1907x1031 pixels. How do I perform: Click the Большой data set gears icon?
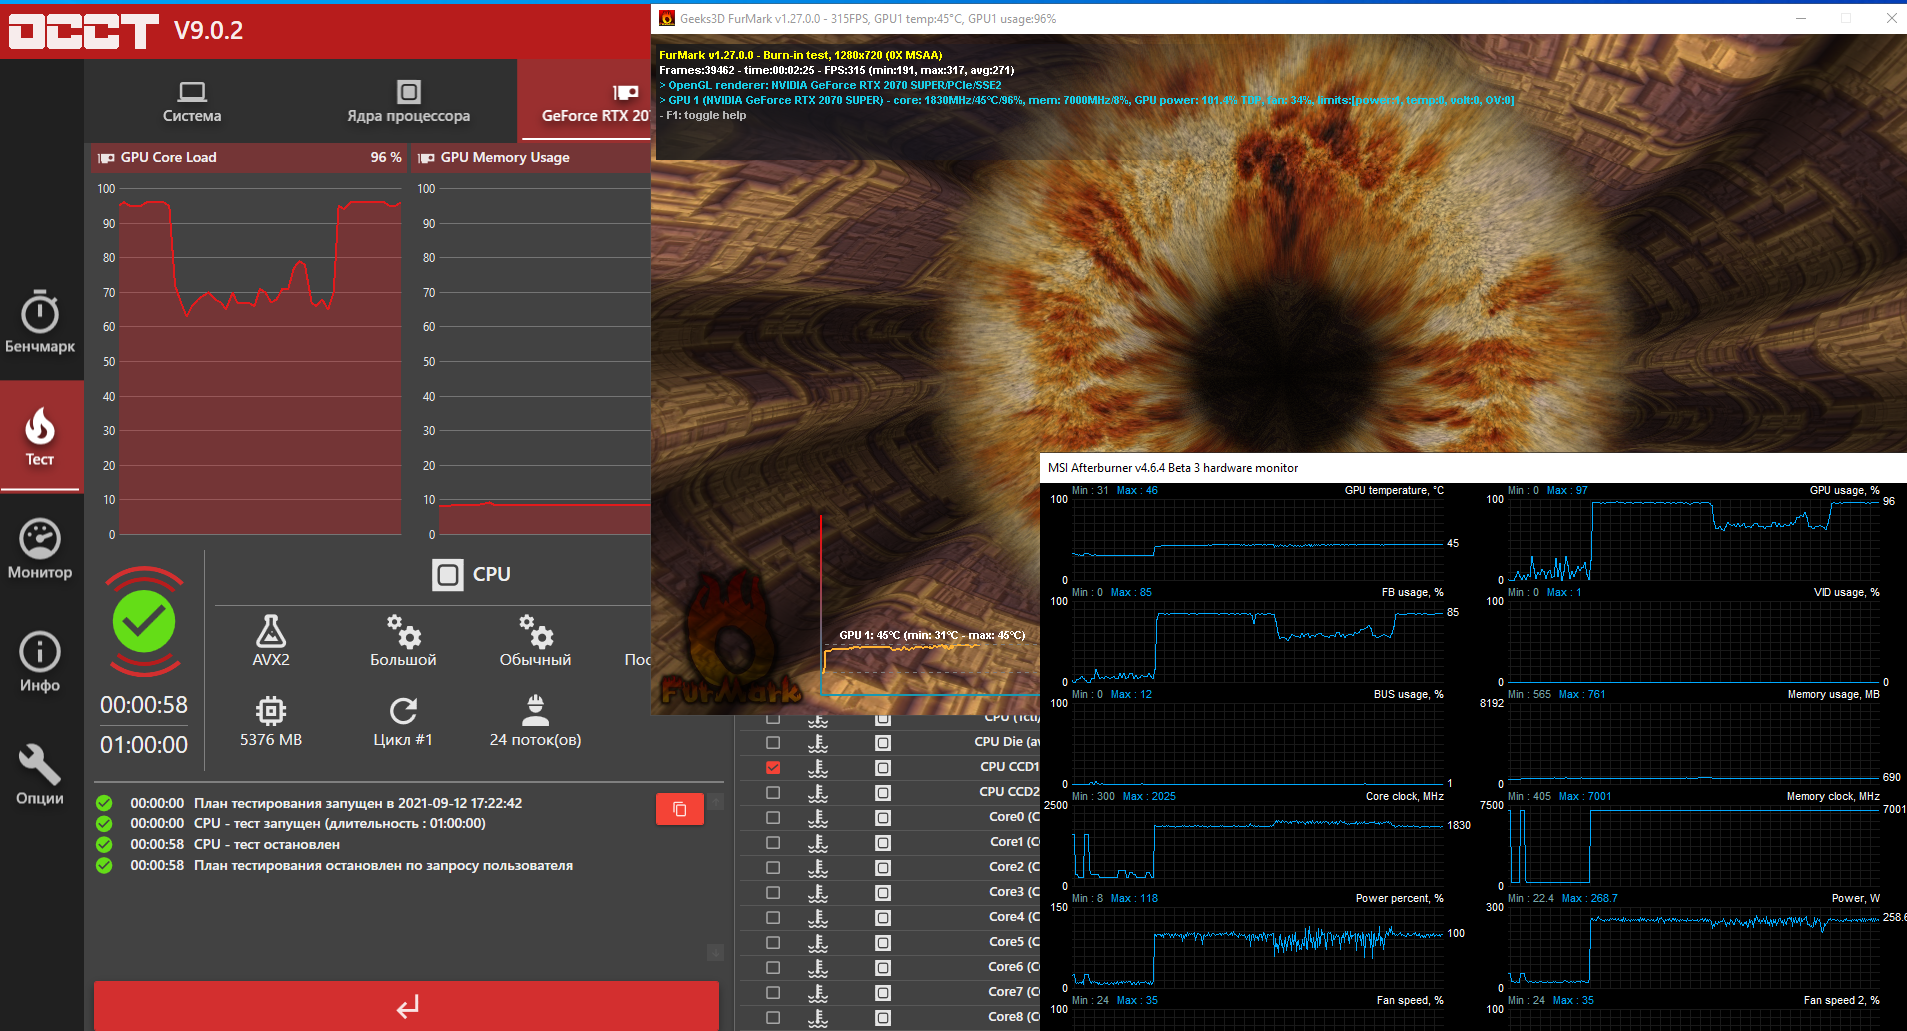(403, 631)
